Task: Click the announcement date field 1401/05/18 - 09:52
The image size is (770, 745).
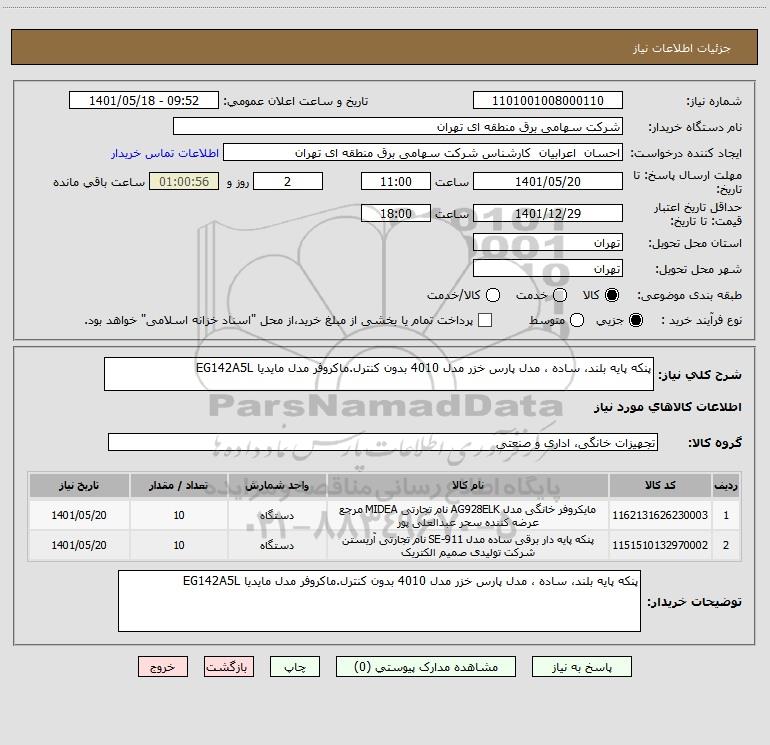Action: click(x=144, y=101)
